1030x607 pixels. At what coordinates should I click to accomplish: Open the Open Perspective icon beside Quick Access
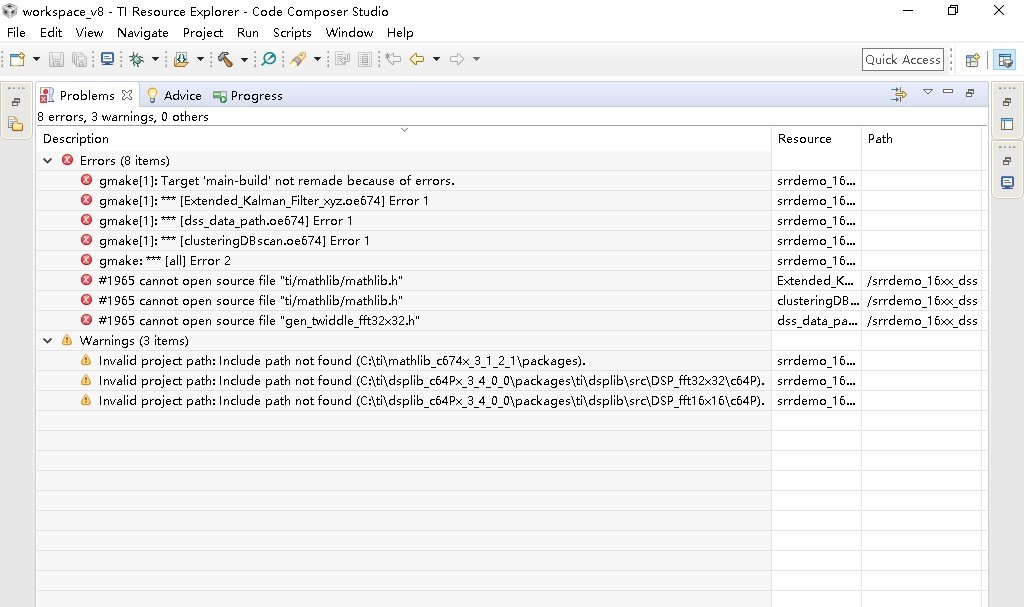(973, 60)
